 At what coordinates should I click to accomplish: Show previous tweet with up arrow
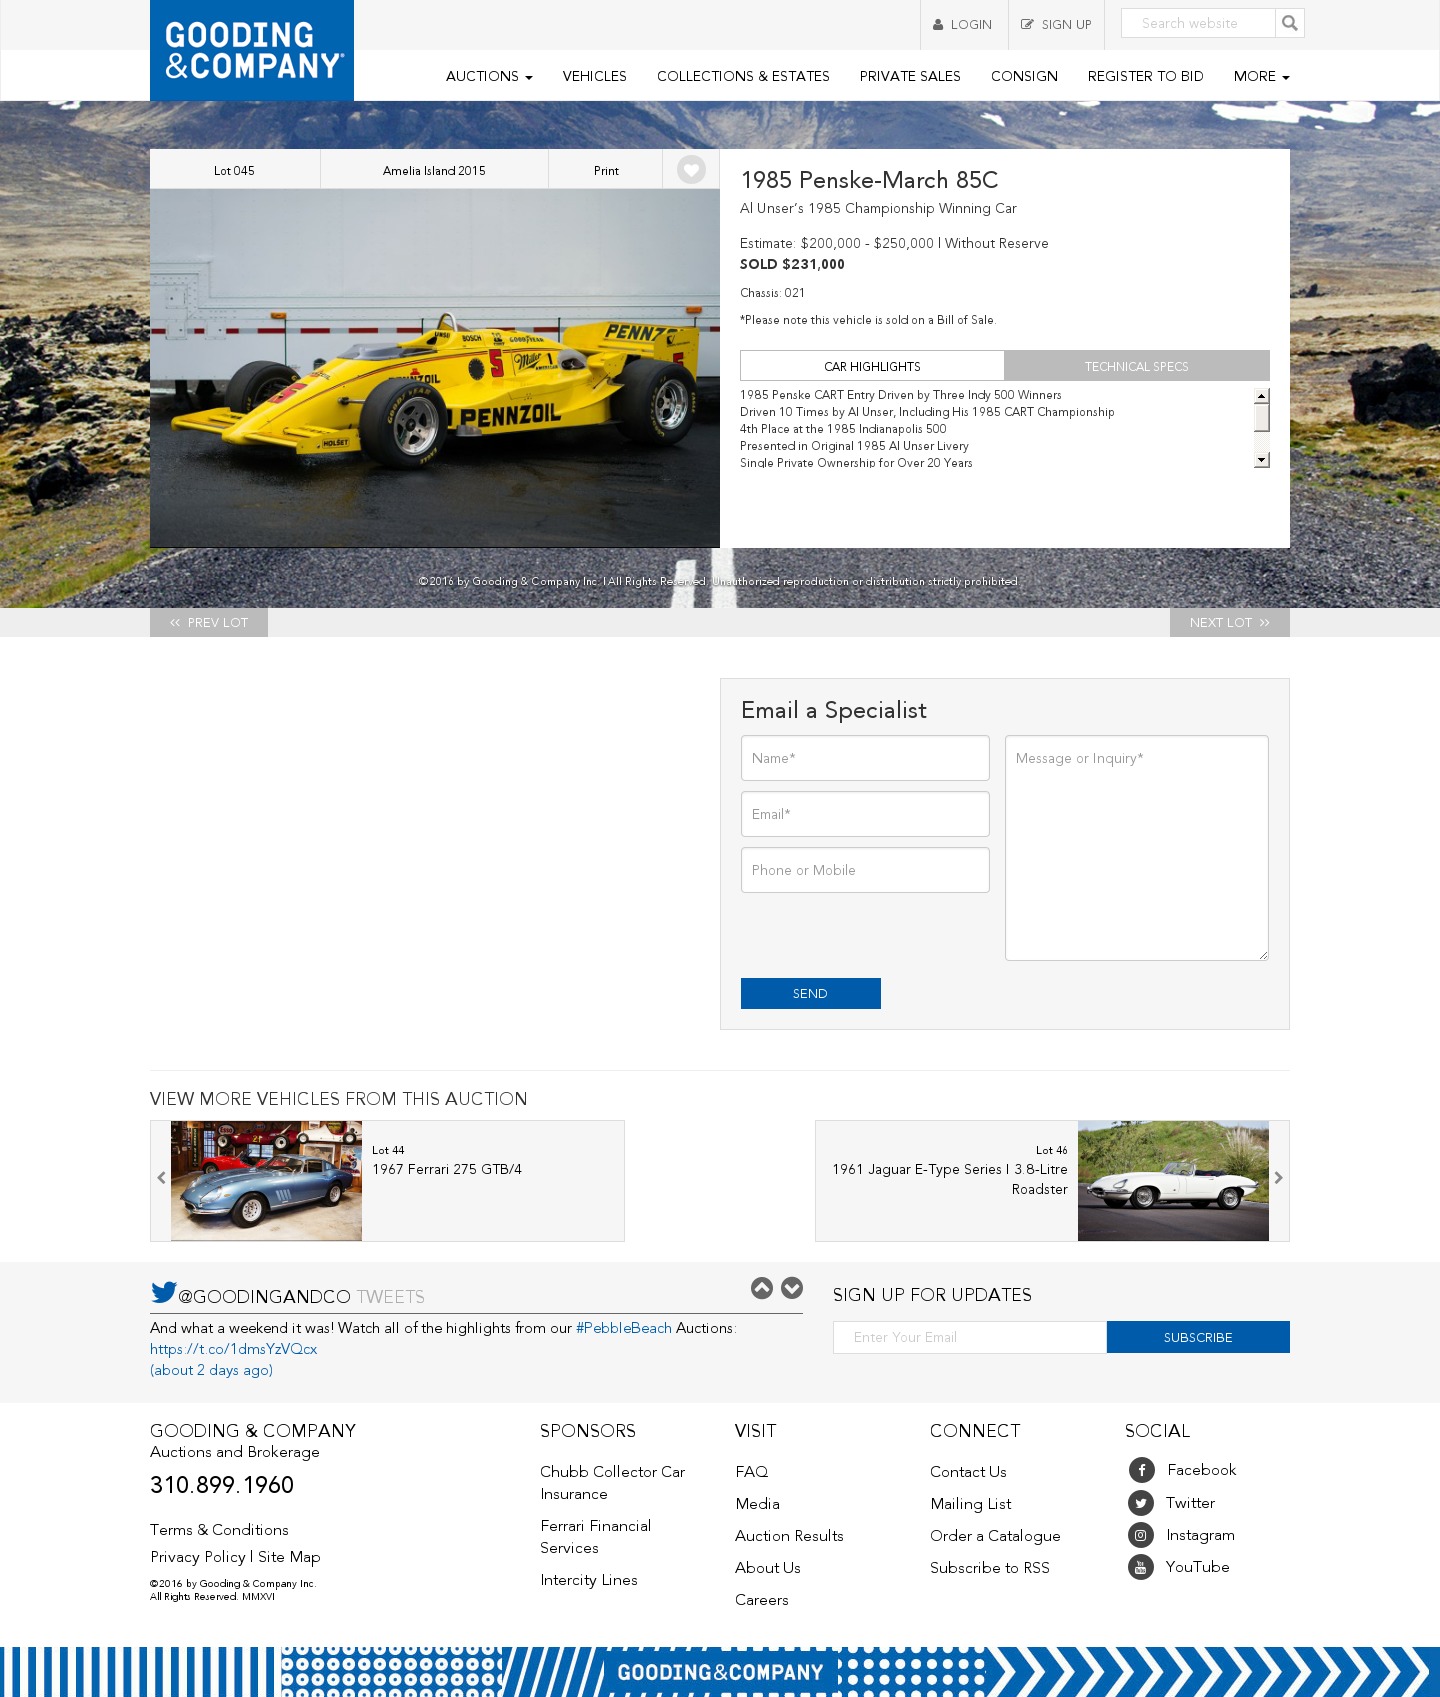(x=762, y=1288)
